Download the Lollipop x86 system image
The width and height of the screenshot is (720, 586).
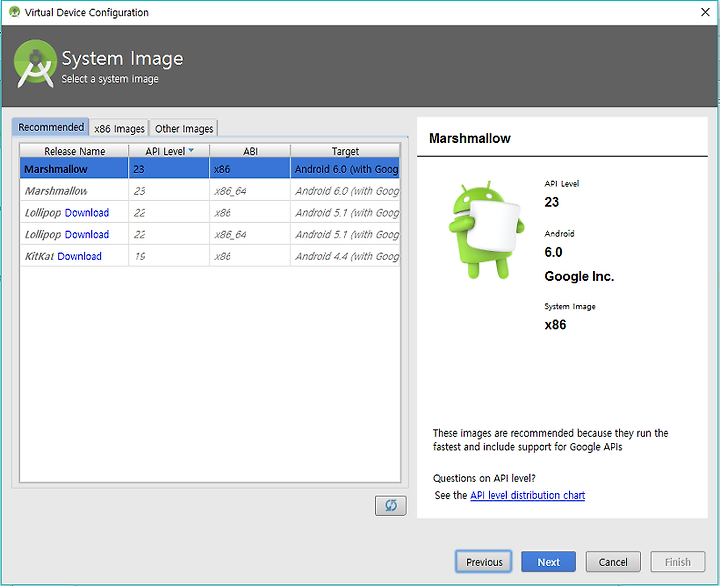(x=87, y=213)
